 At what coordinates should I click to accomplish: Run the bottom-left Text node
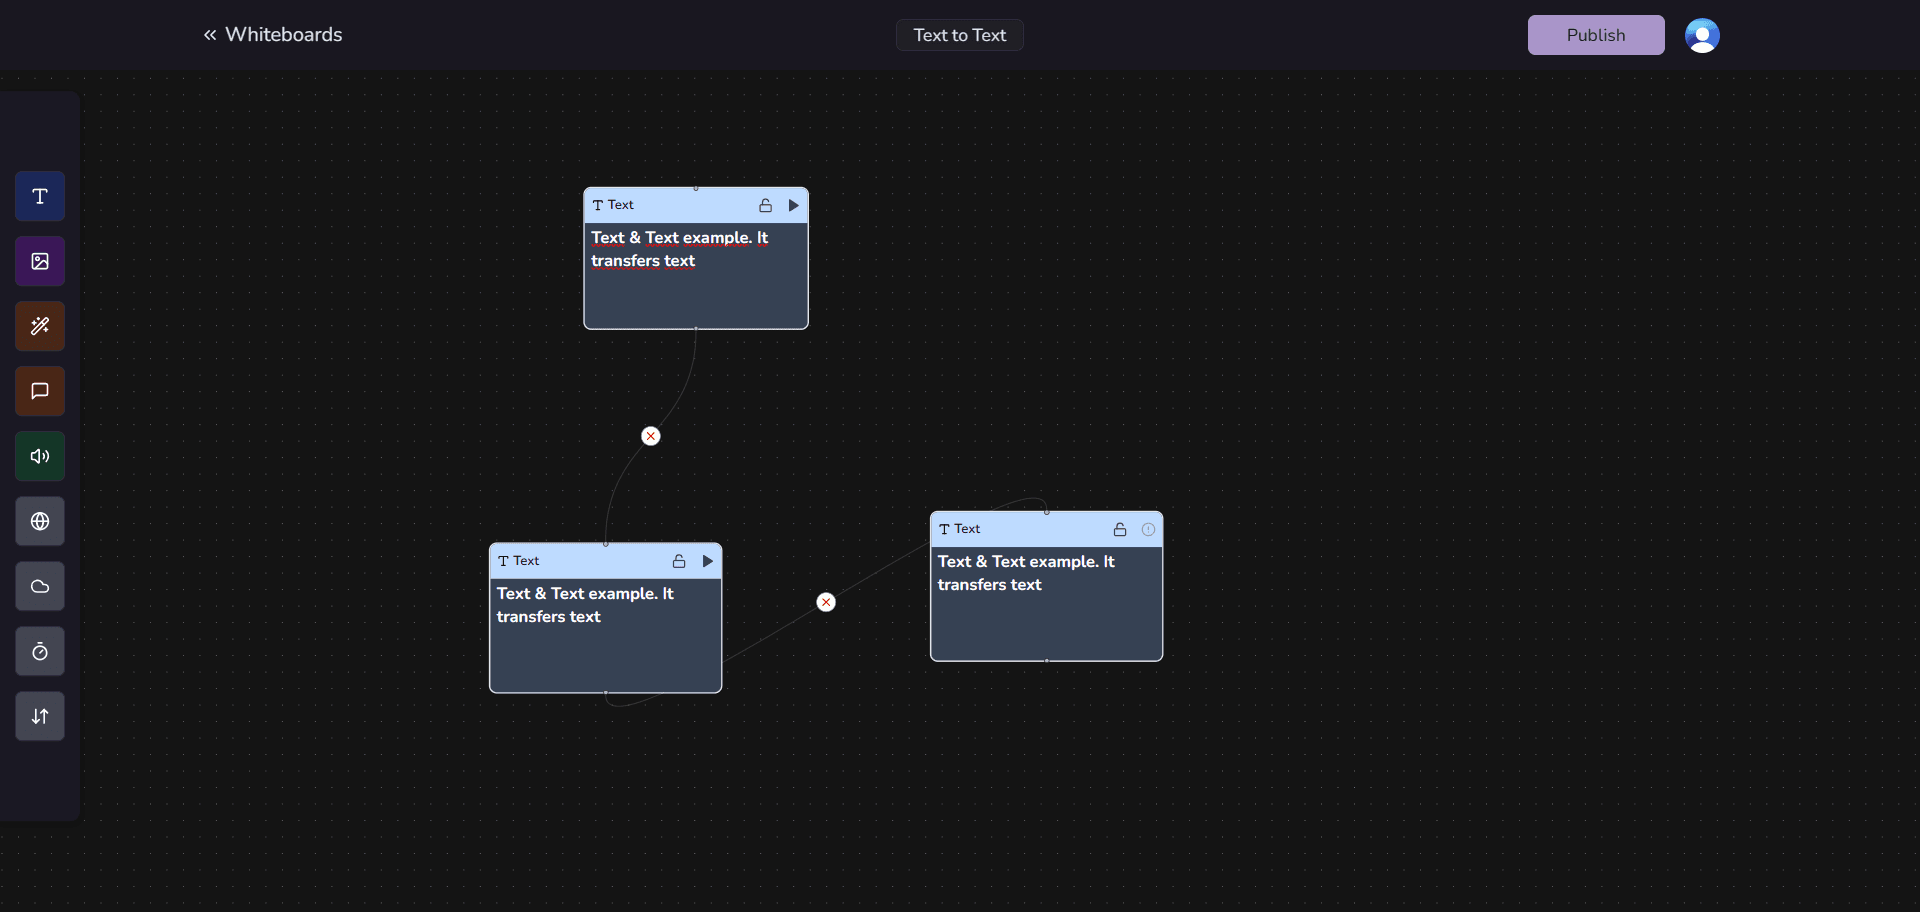coord(708,561)
